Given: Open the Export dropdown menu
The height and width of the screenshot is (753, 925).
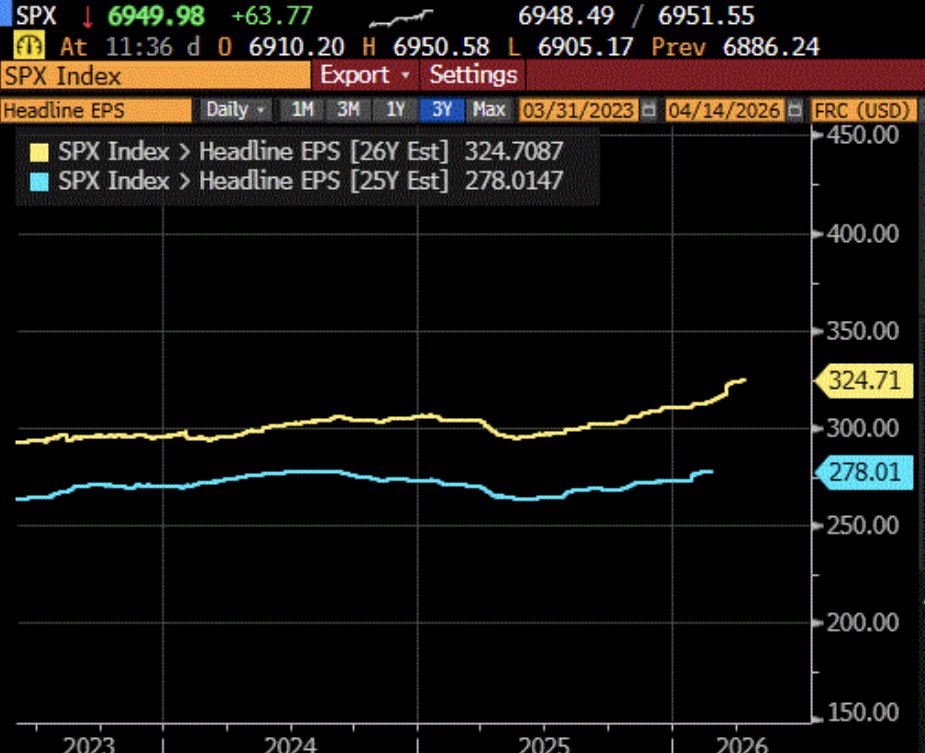Looking at the screenshot, I should [365, 76].
